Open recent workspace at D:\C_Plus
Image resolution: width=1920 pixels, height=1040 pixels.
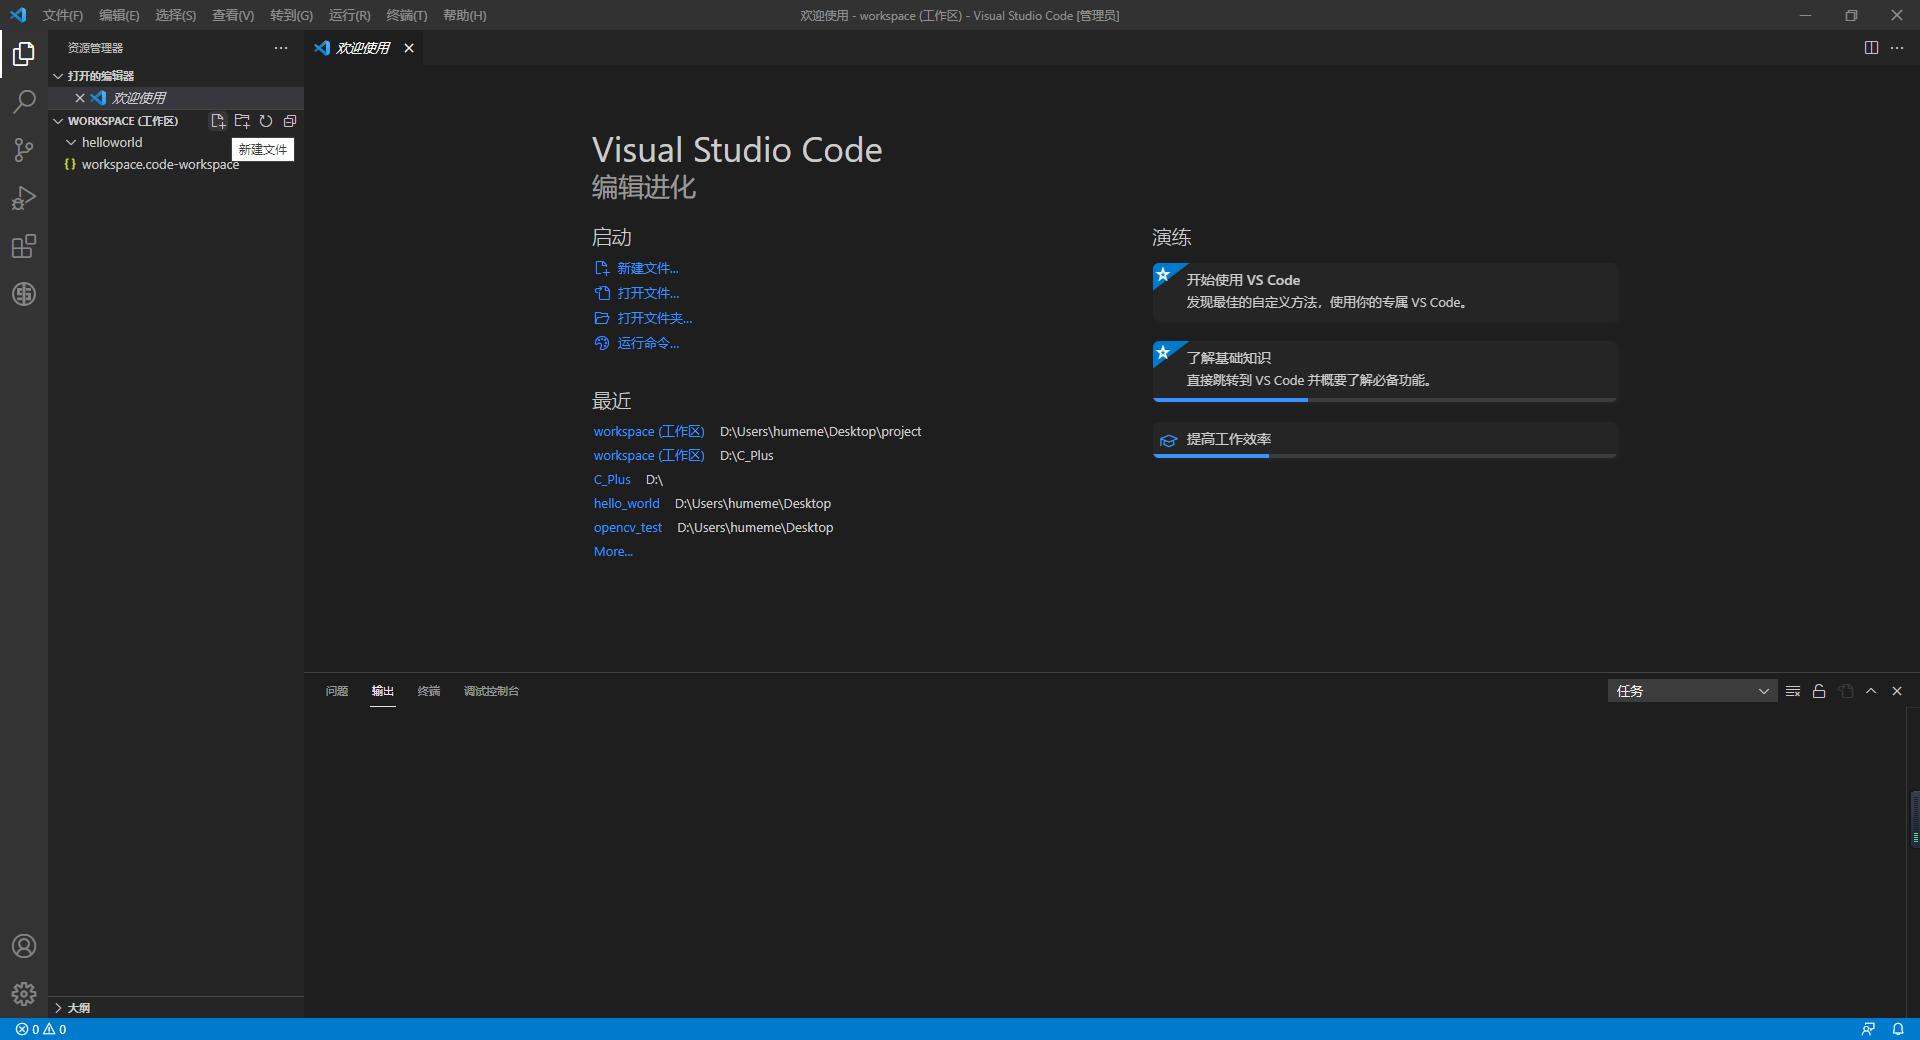pyautogui.click(x=649, y=456)
